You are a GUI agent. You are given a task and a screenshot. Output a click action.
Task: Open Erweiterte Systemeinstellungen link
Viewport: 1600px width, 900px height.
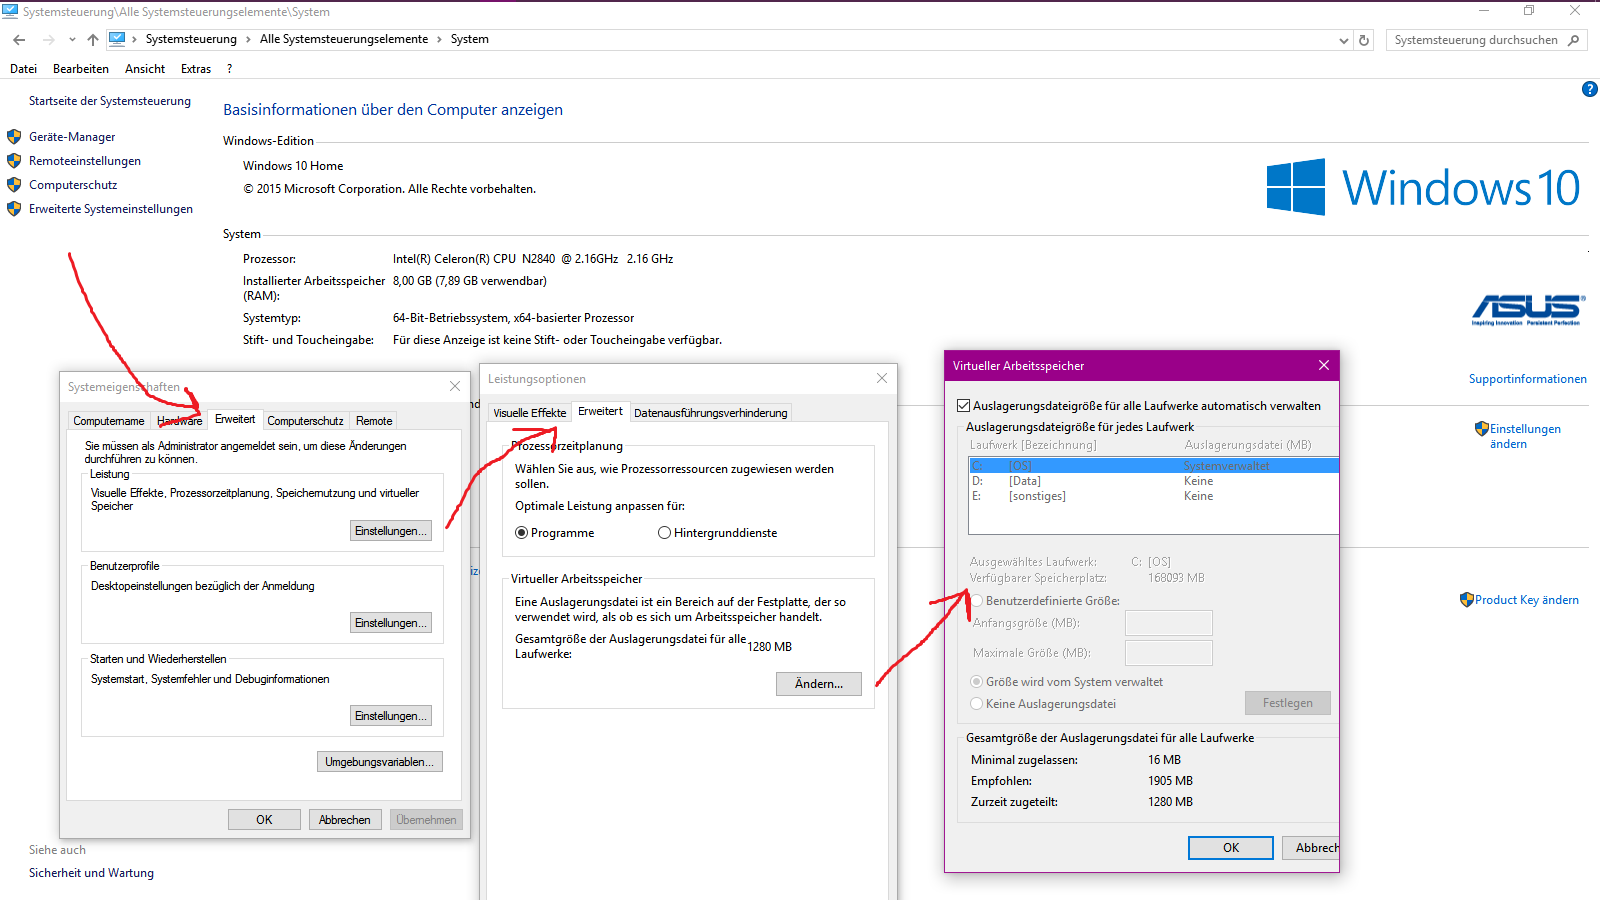pos(111,209)
